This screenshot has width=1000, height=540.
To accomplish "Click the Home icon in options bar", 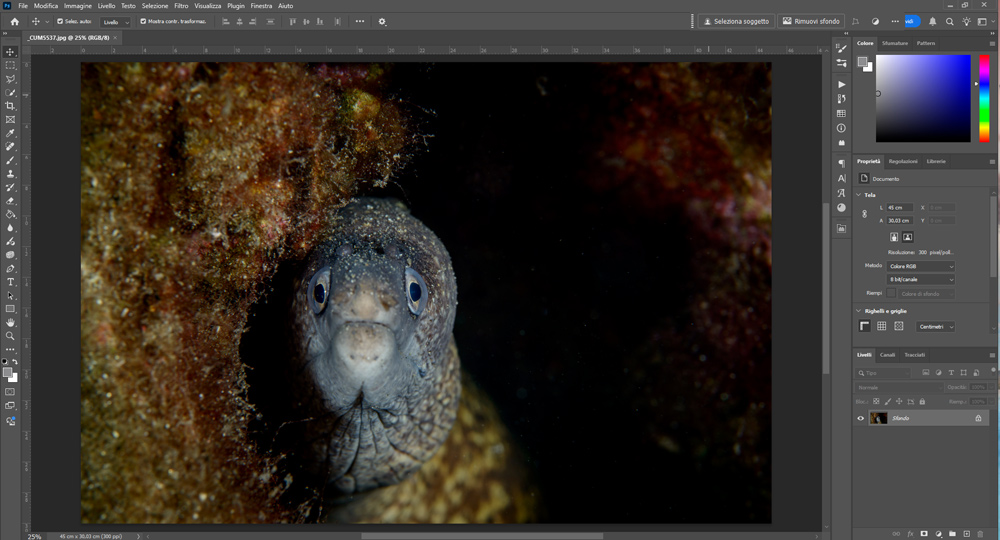I will [14, 21].
